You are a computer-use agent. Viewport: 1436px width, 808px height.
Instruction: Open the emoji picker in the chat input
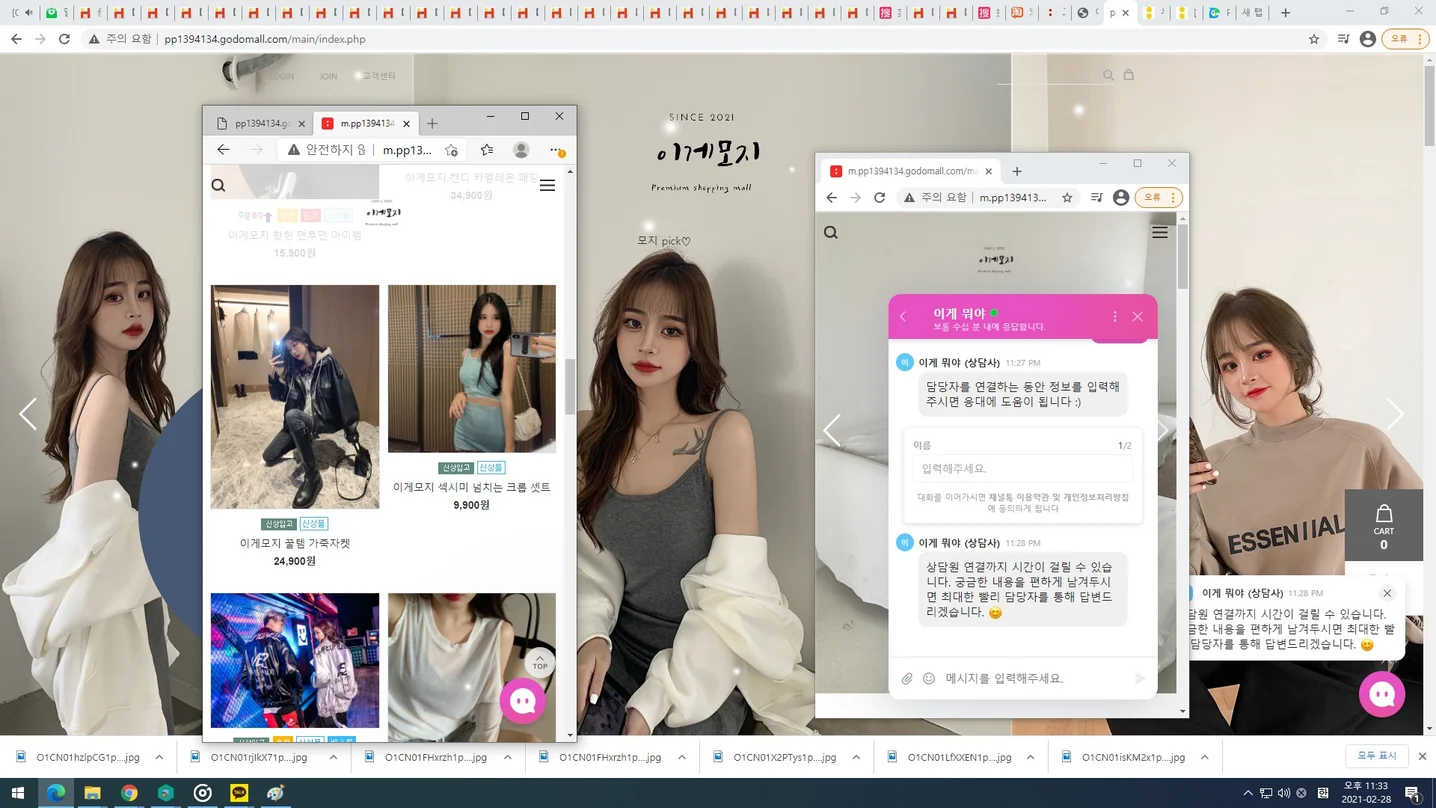(x=929, y=678)
